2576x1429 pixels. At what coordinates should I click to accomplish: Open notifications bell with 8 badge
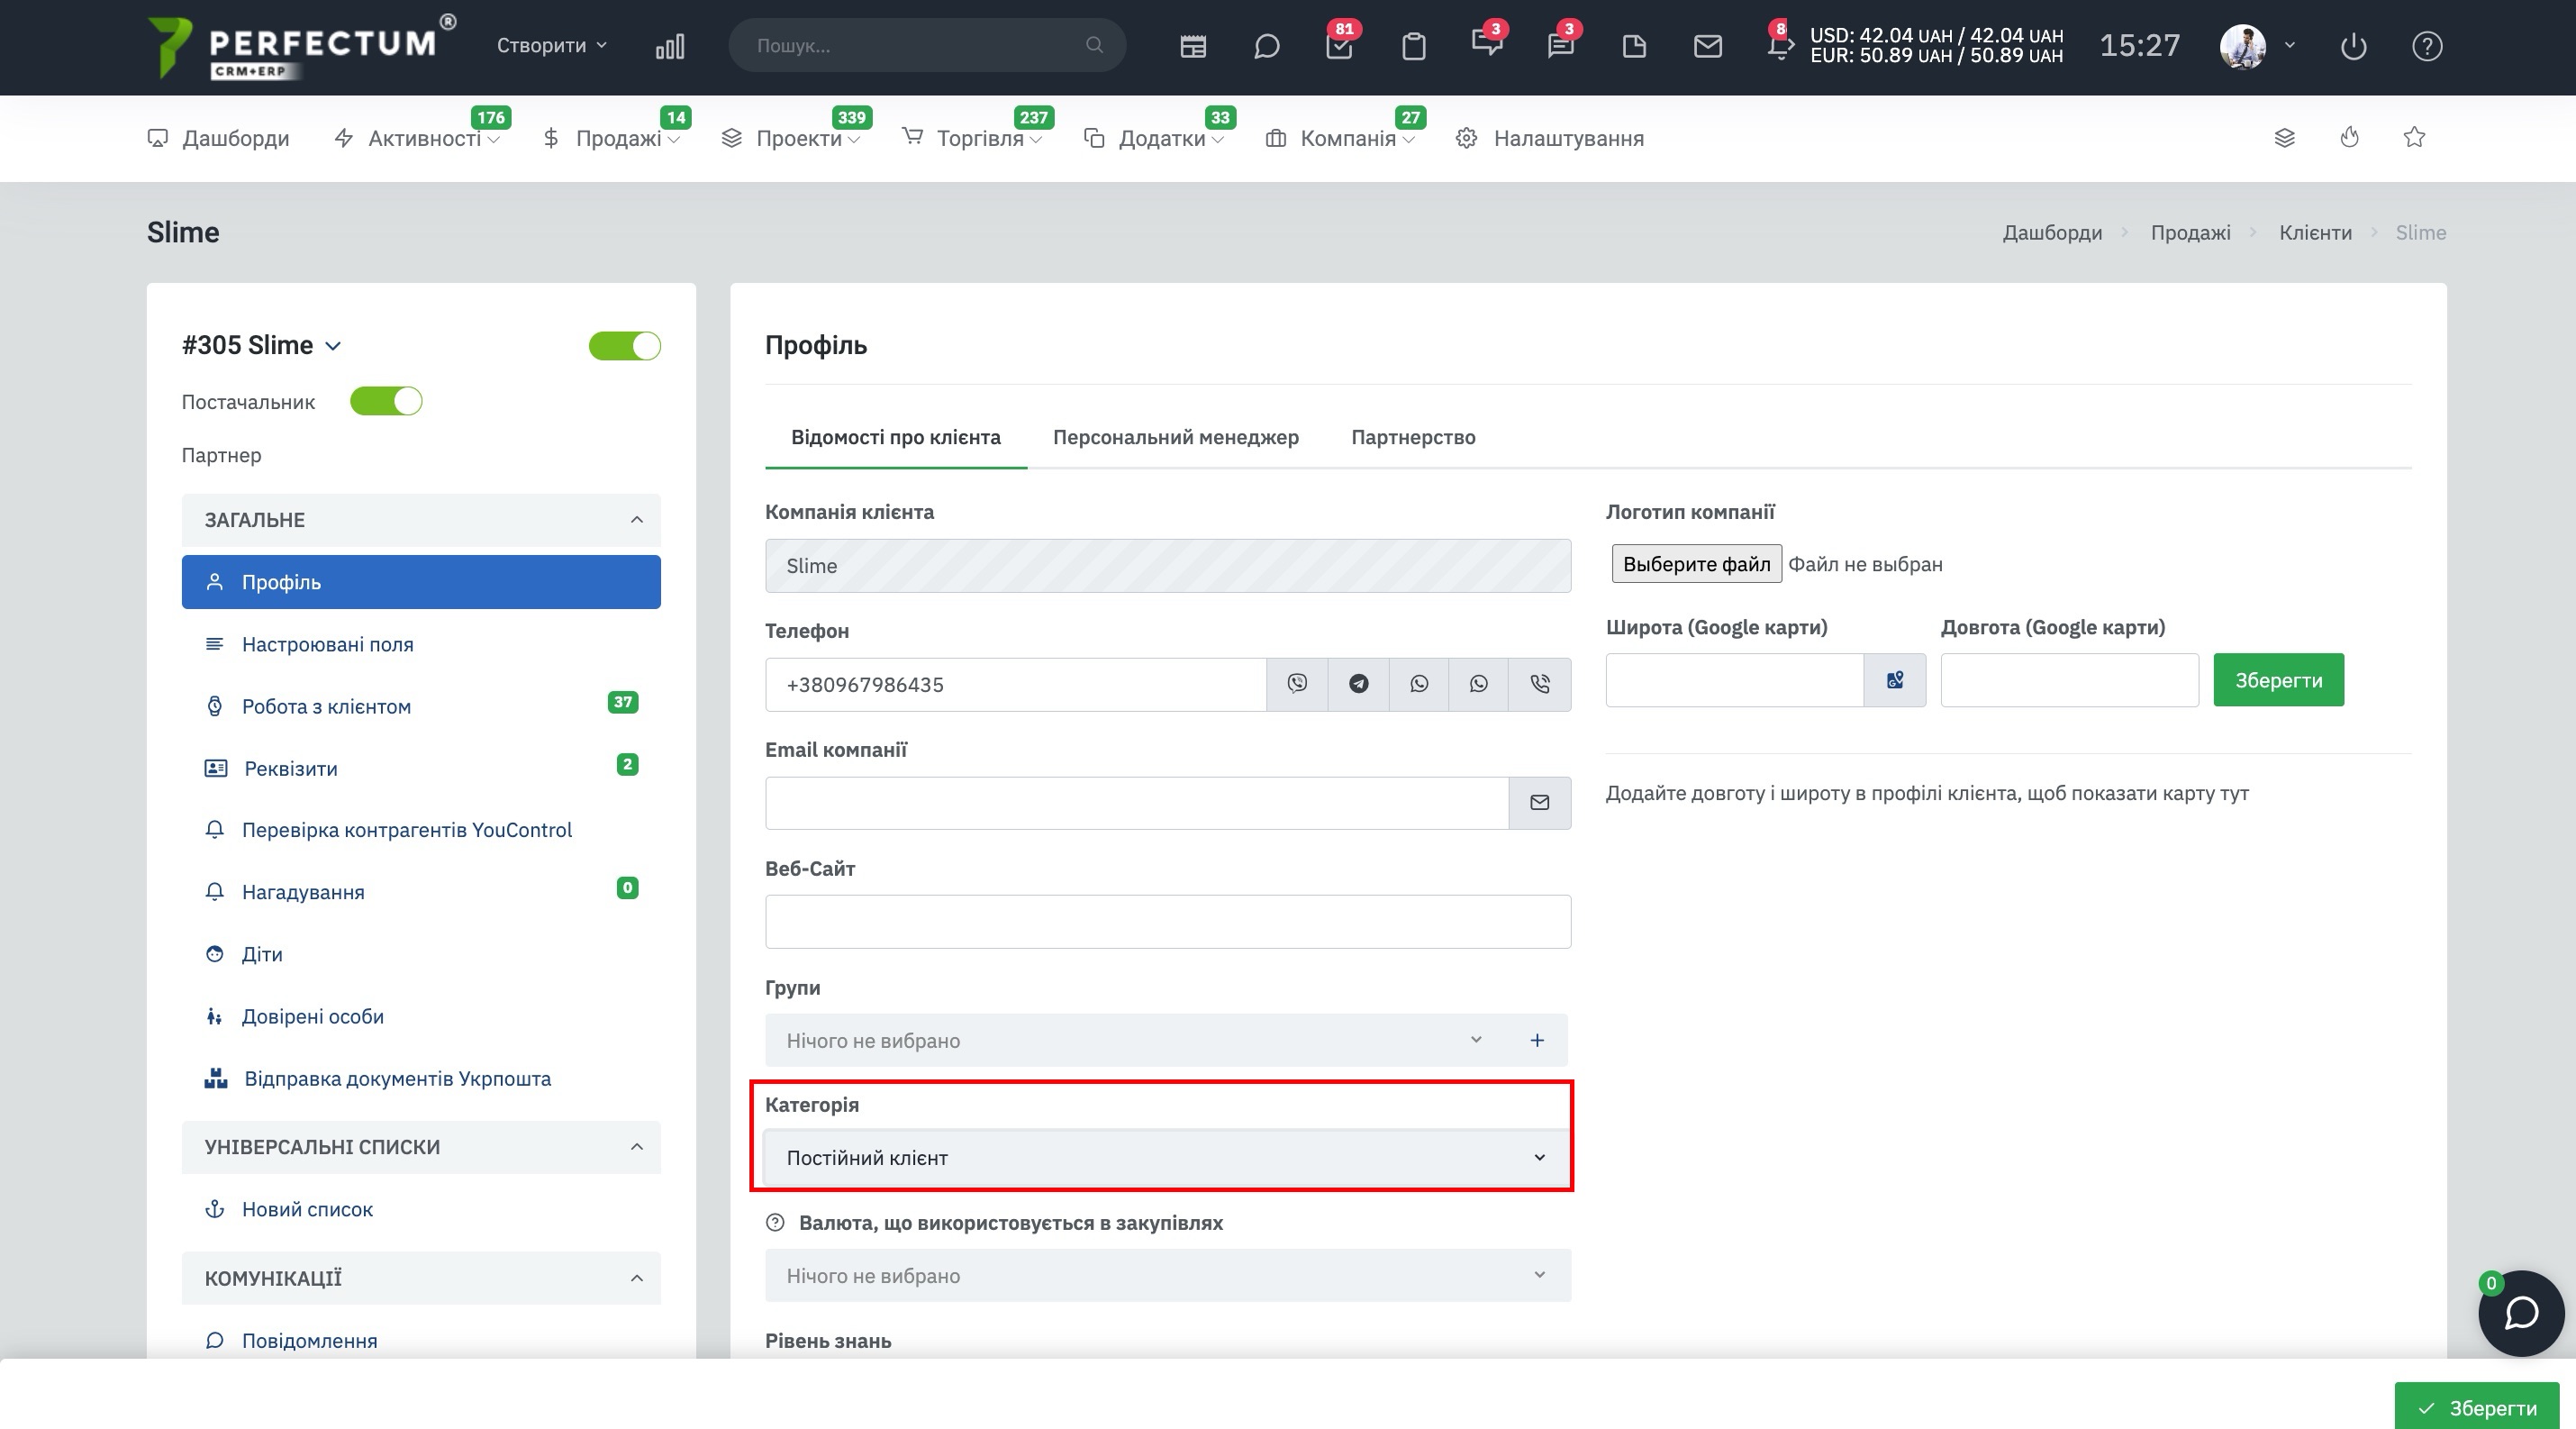click(1778, 44)
